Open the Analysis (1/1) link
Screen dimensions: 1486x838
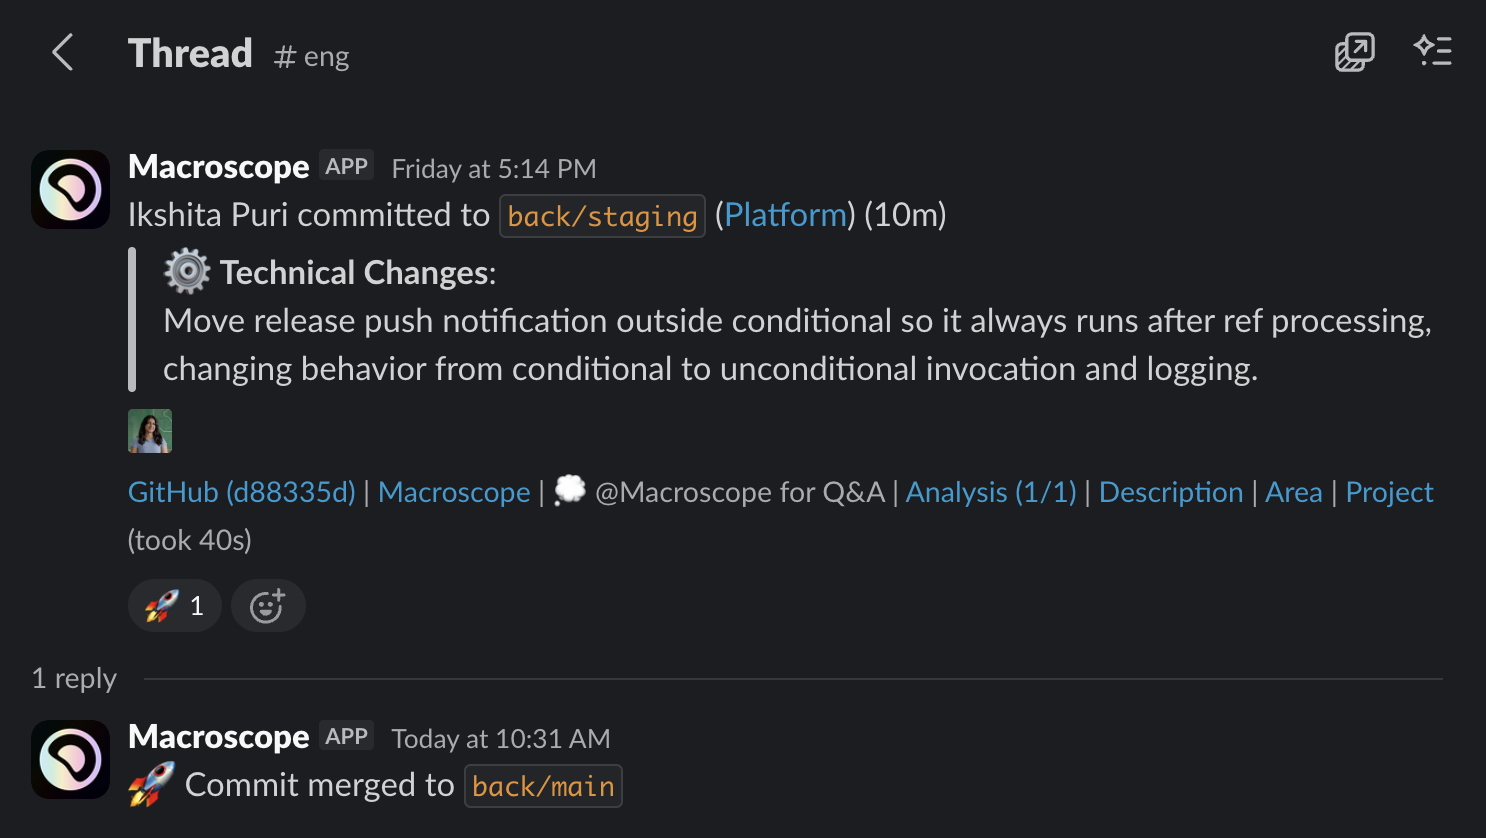[x=990, y=492]
